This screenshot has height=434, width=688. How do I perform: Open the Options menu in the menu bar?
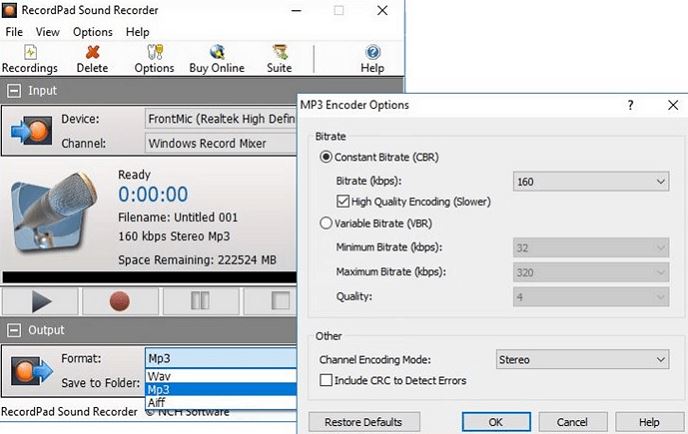(93, 32)
